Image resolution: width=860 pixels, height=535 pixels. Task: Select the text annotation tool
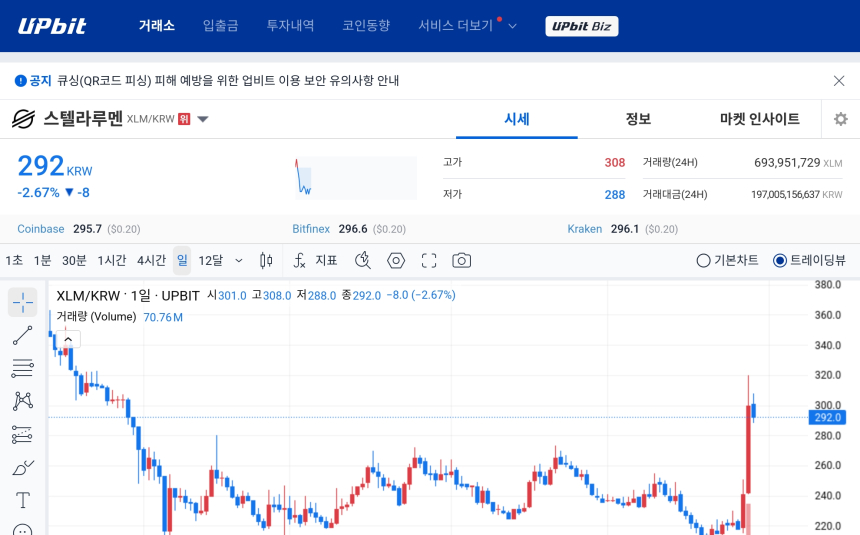[x=22, y=500]
